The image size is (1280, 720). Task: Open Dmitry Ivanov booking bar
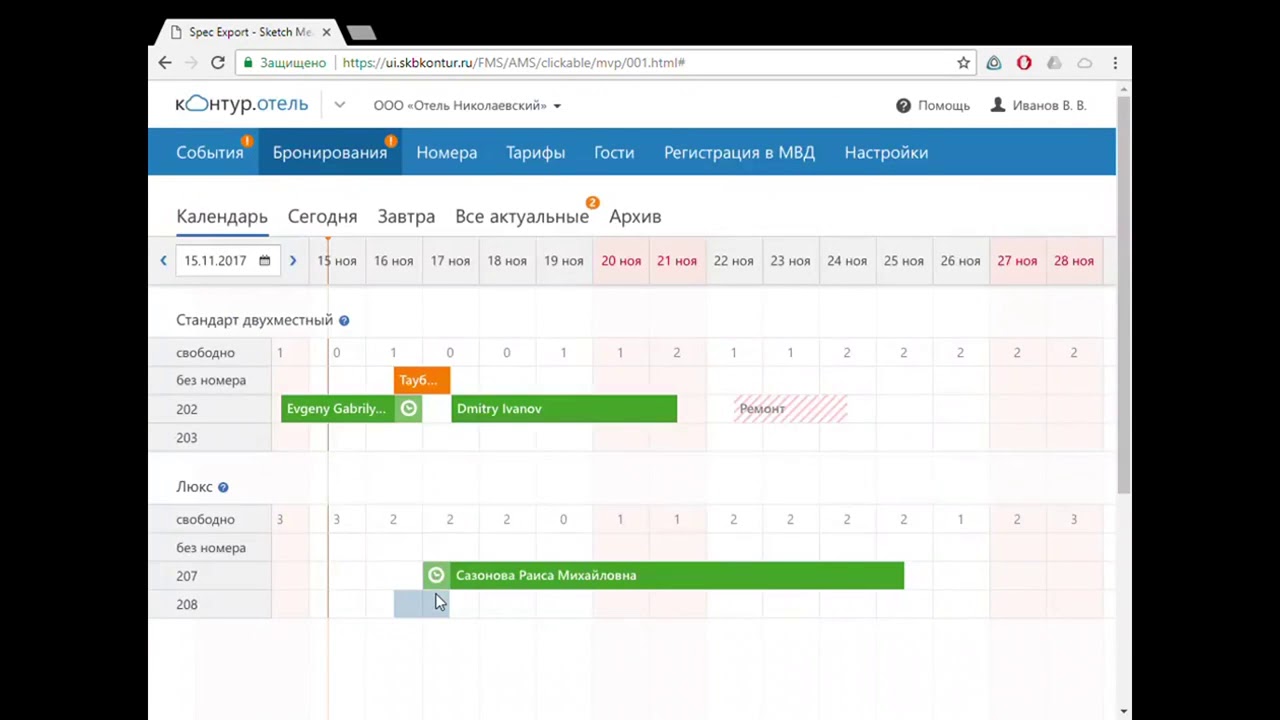[x=564, y=408]
